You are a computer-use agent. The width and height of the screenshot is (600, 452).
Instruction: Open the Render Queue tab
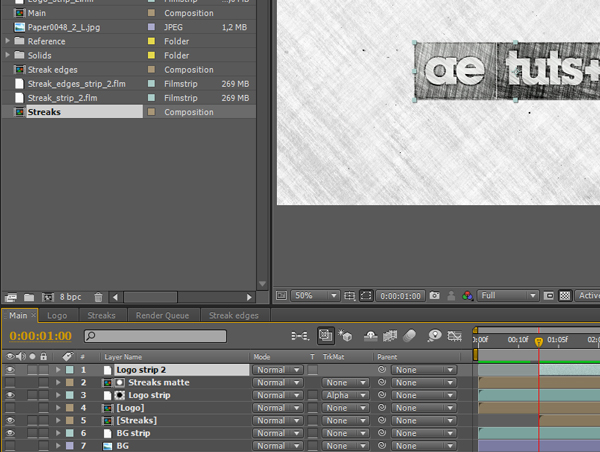tap(163, 316)
